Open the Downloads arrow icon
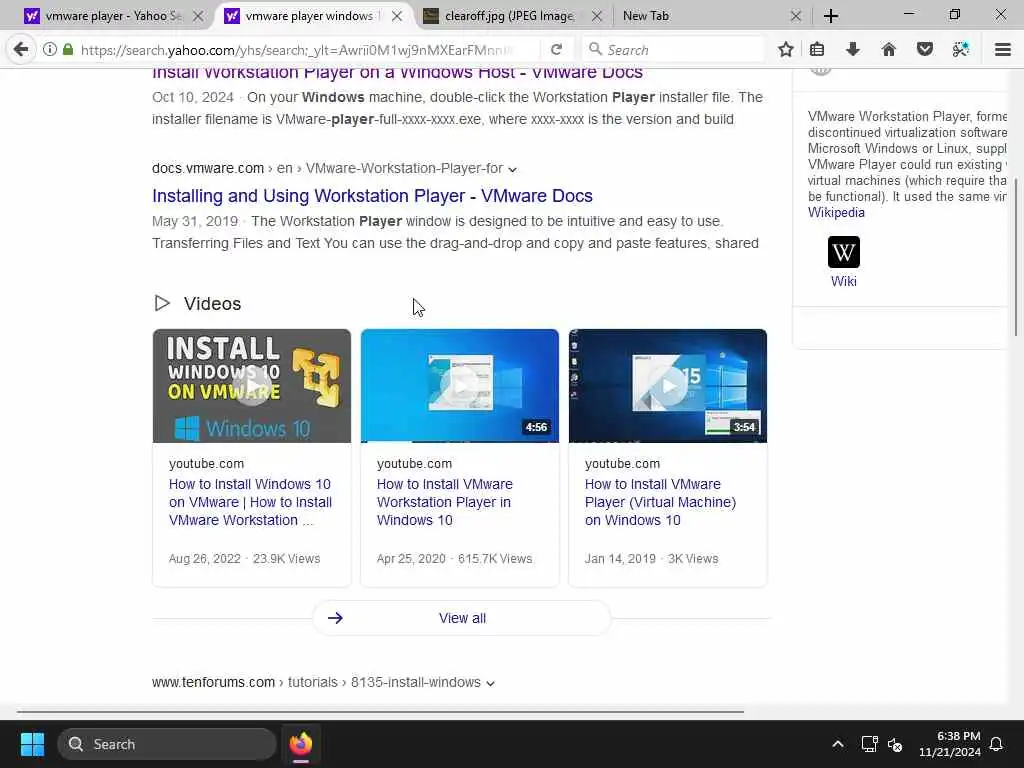 click(x=852, y=49)
